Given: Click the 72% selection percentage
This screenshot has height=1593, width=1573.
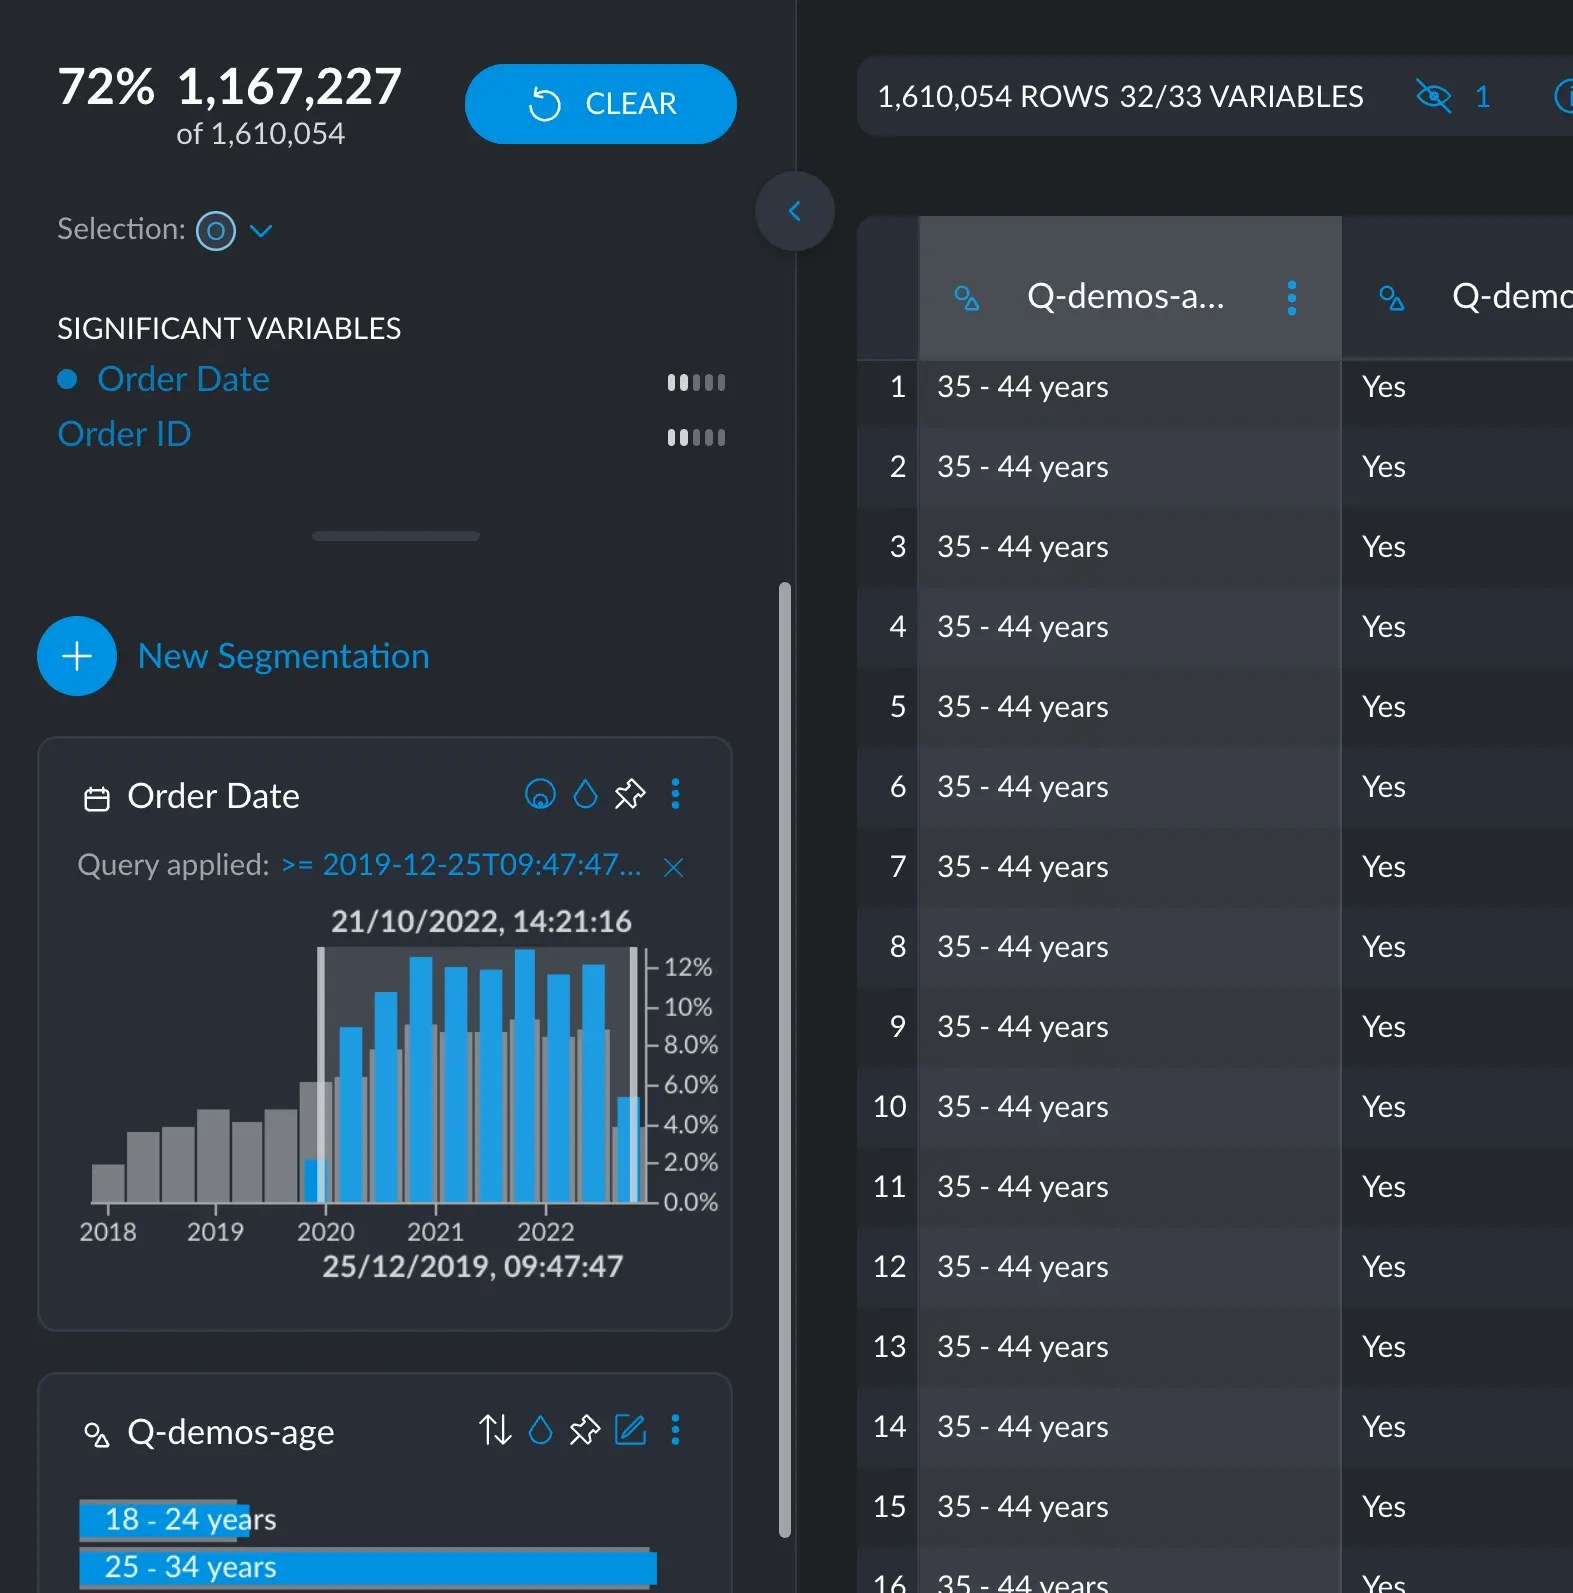Looking at the screenshot, I should click(x=106, y=87).
